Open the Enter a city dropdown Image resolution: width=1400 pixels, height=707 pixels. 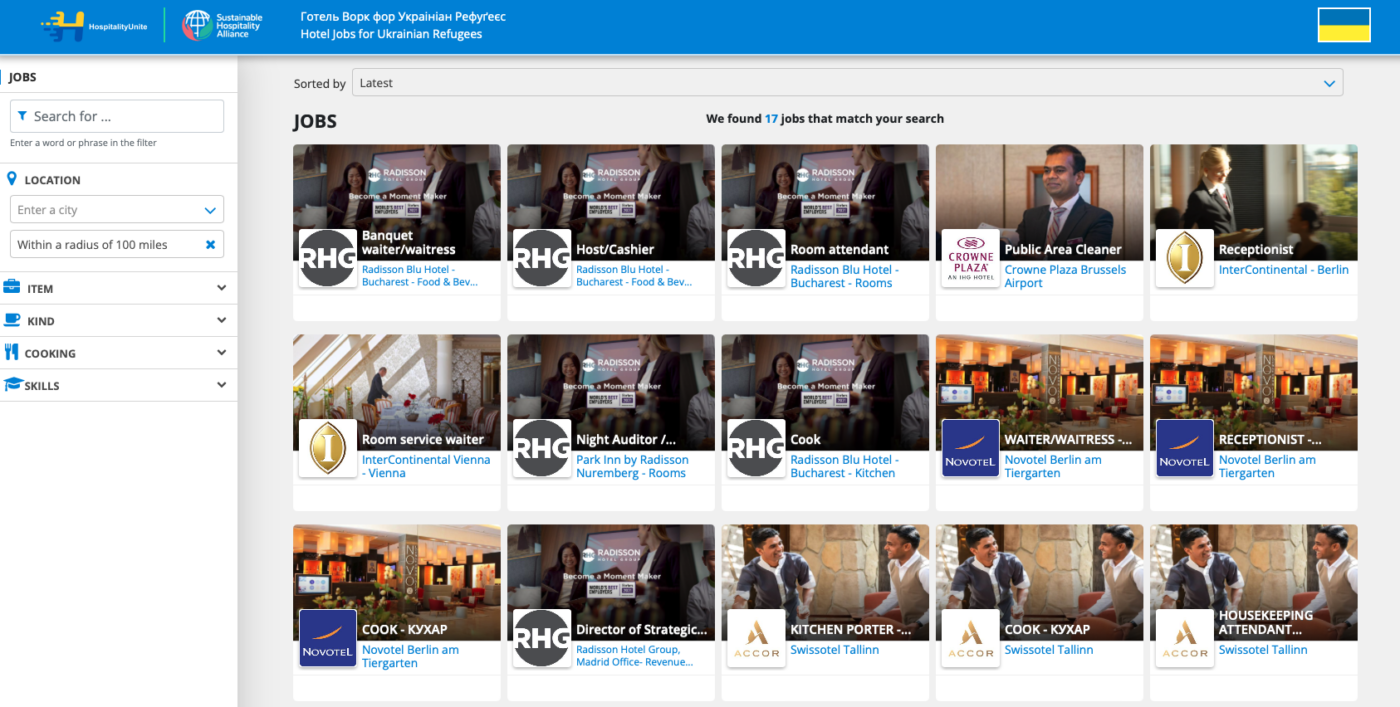pos(117,210)
